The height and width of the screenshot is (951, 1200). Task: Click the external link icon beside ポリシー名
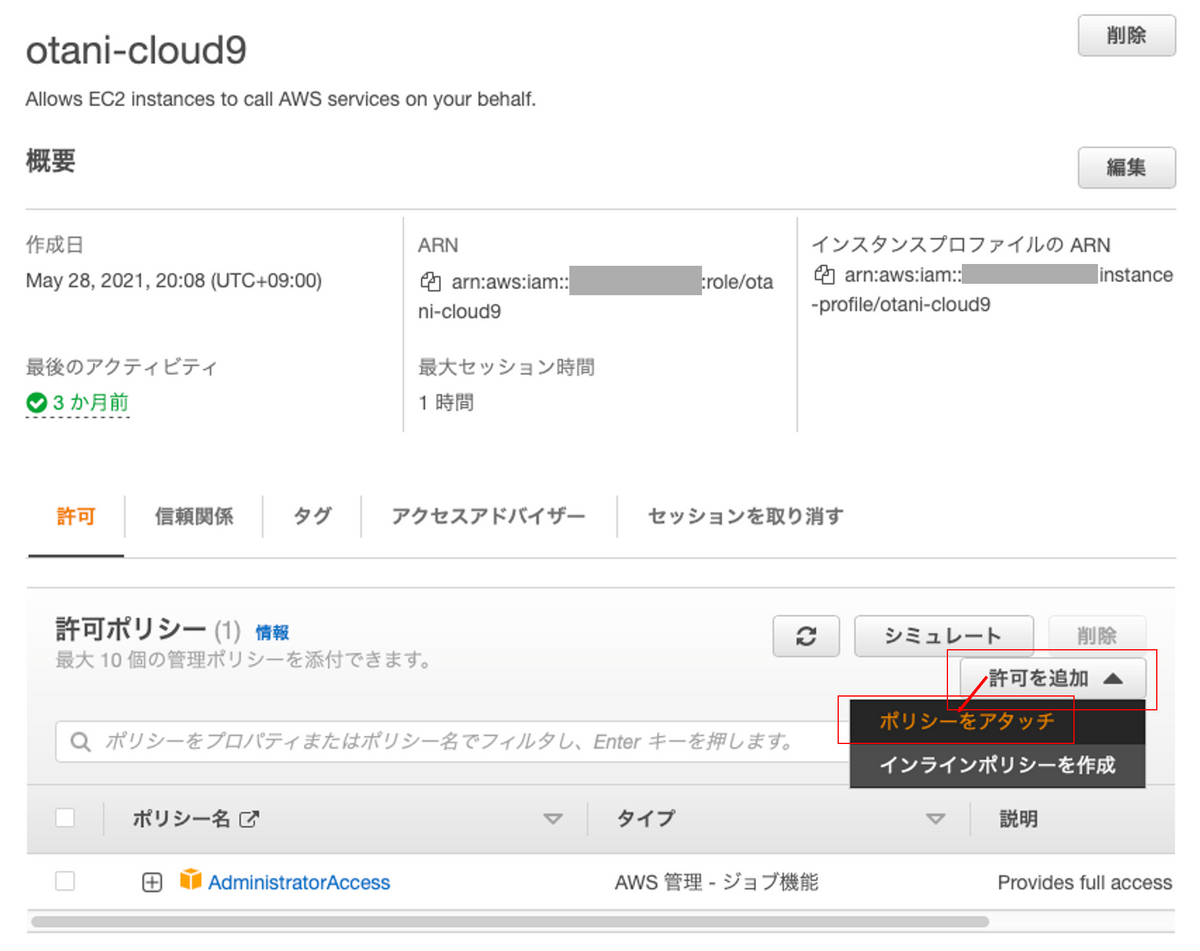click(x=250, y=819)
